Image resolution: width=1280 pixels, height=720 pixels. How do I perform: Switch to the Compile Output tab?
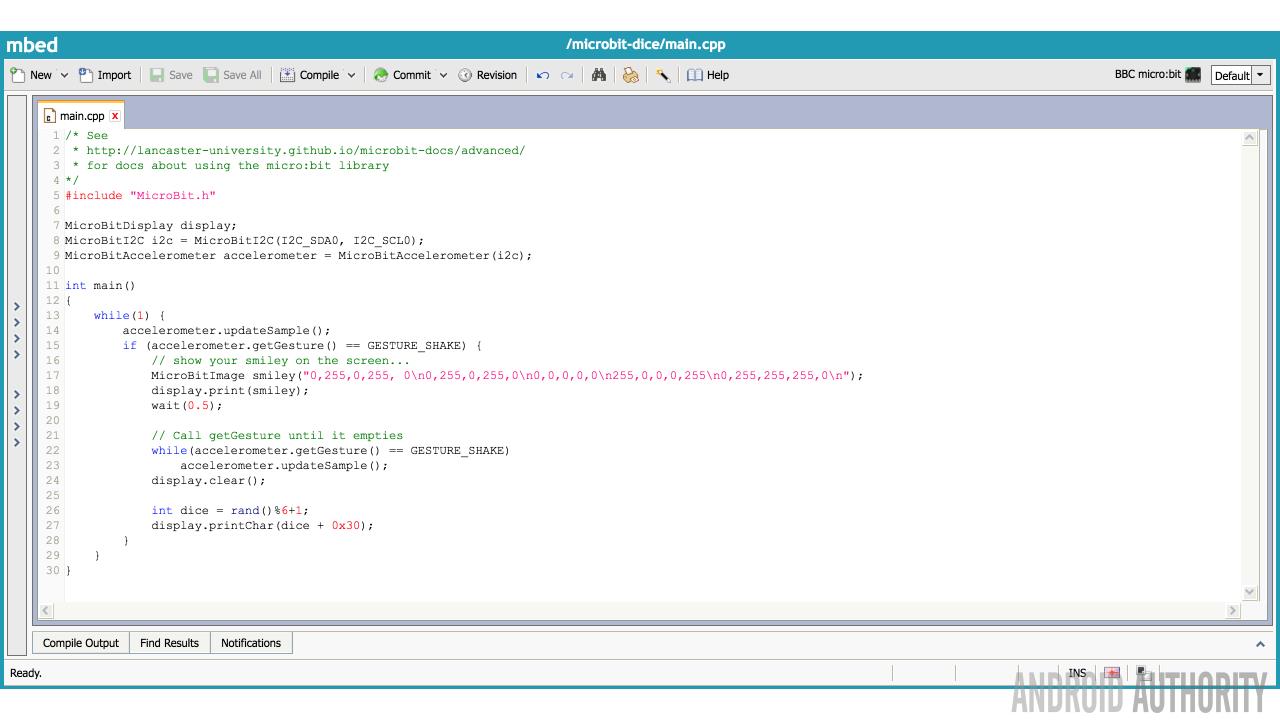tap(81, 643)
